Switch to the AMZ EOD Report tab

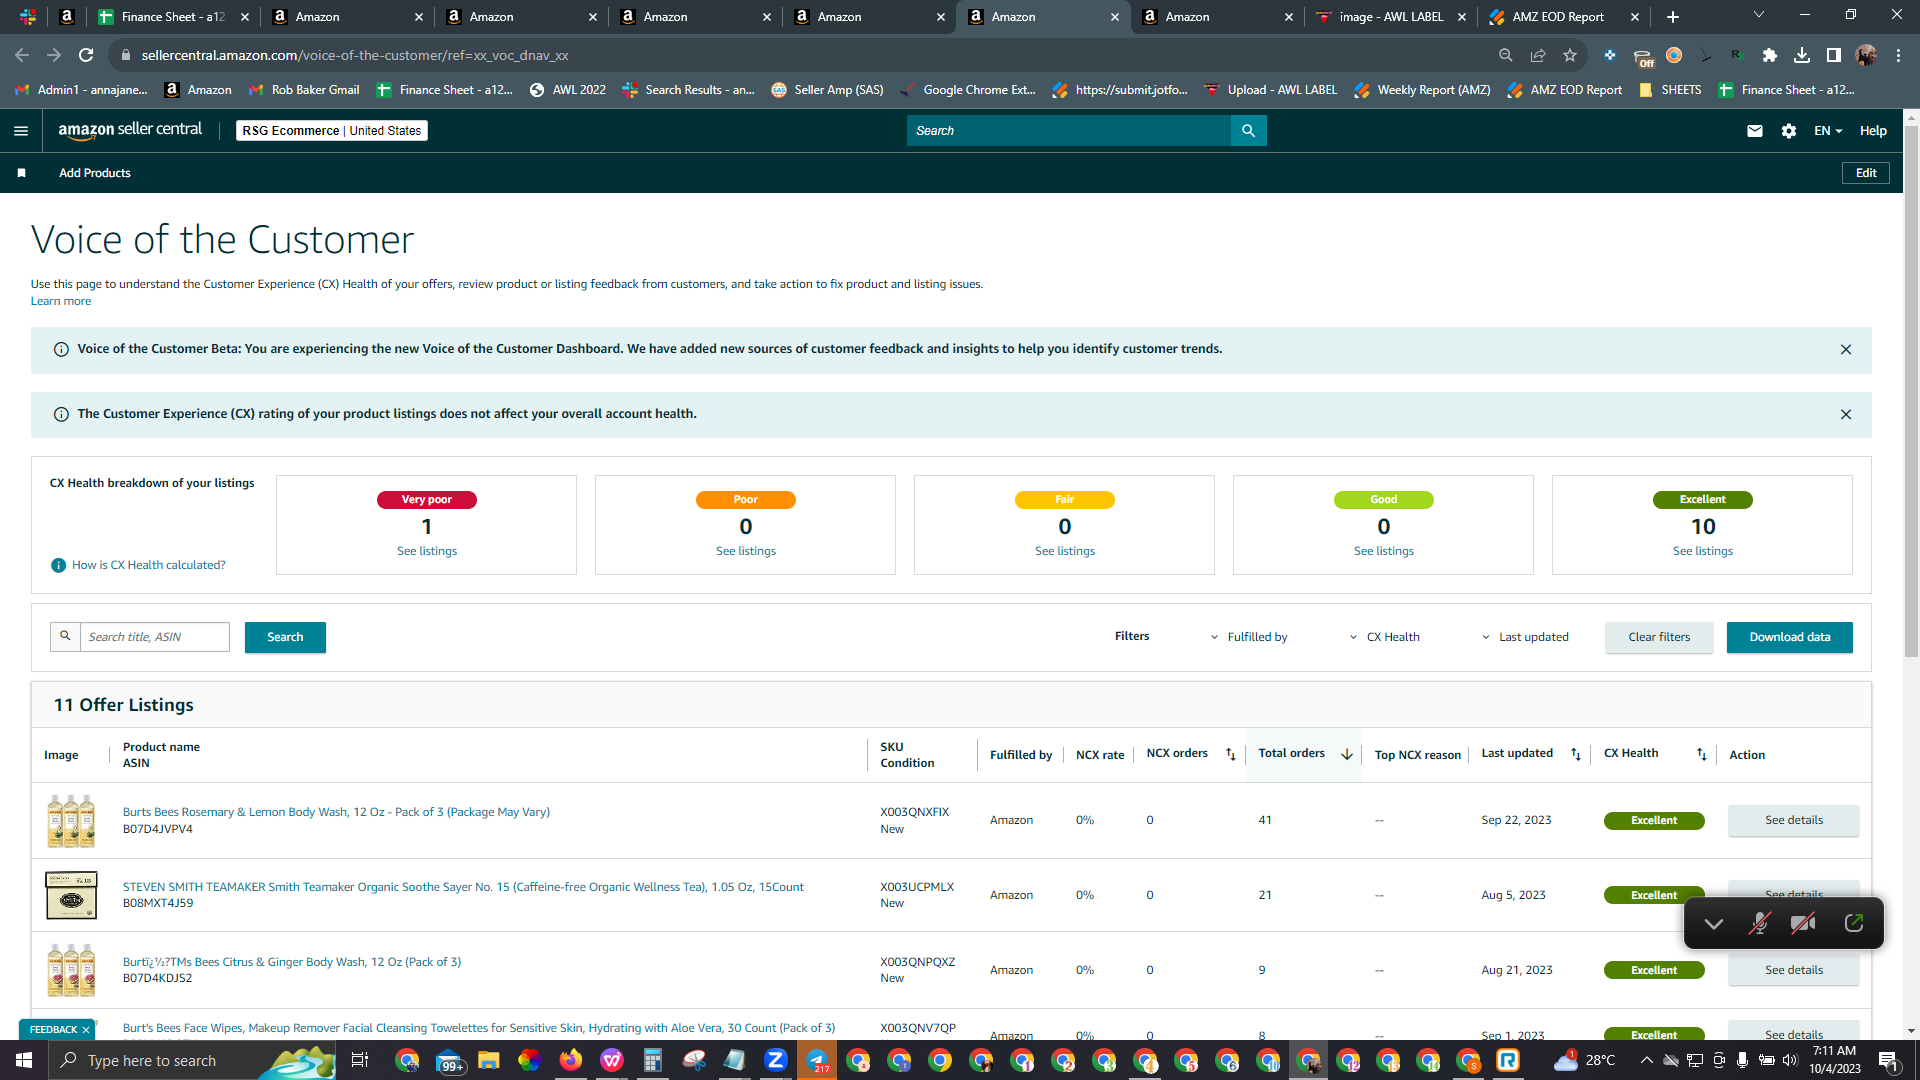click(x=1565, y=17)
